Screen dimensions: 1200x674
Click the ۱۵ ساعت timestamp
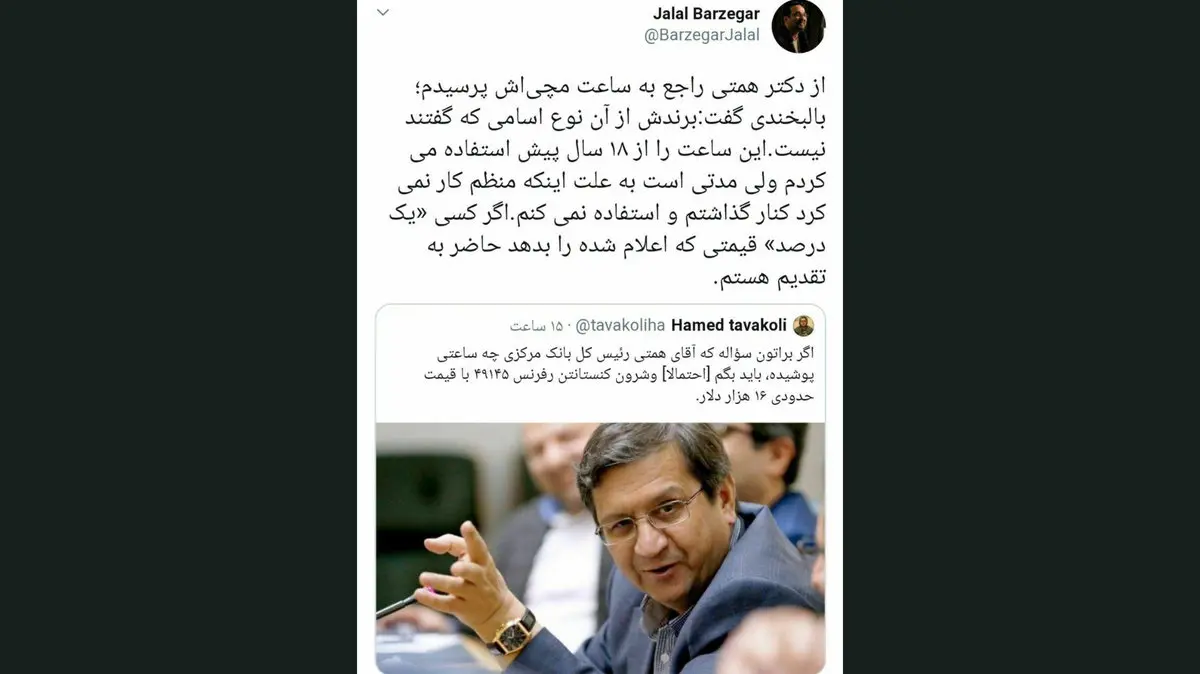tap(538, 326)
